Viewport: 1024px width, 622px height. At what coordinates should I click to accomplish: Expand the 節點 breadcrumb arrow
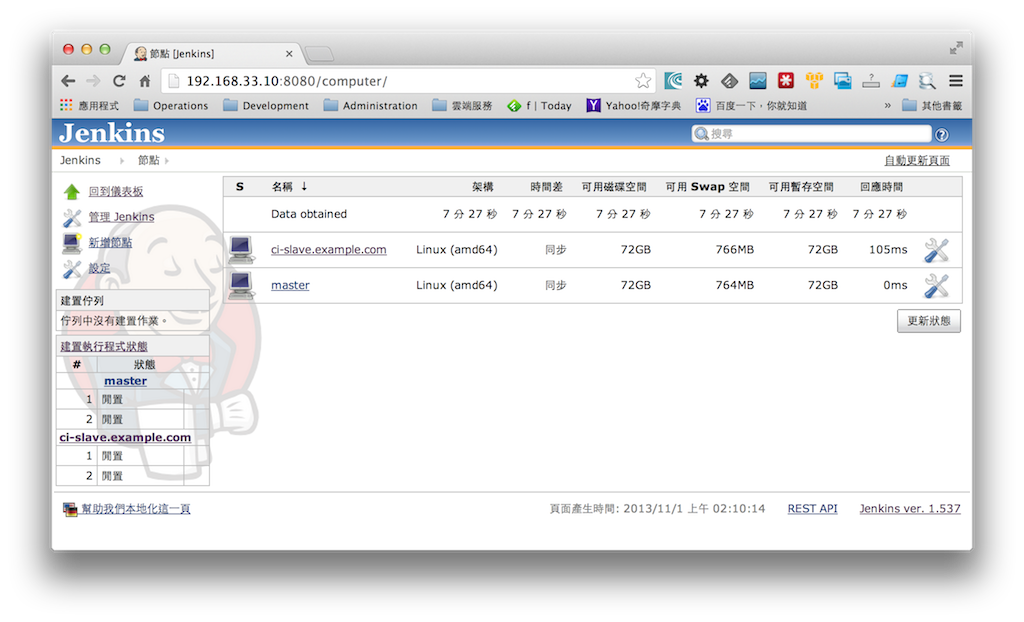click(167, 161)
